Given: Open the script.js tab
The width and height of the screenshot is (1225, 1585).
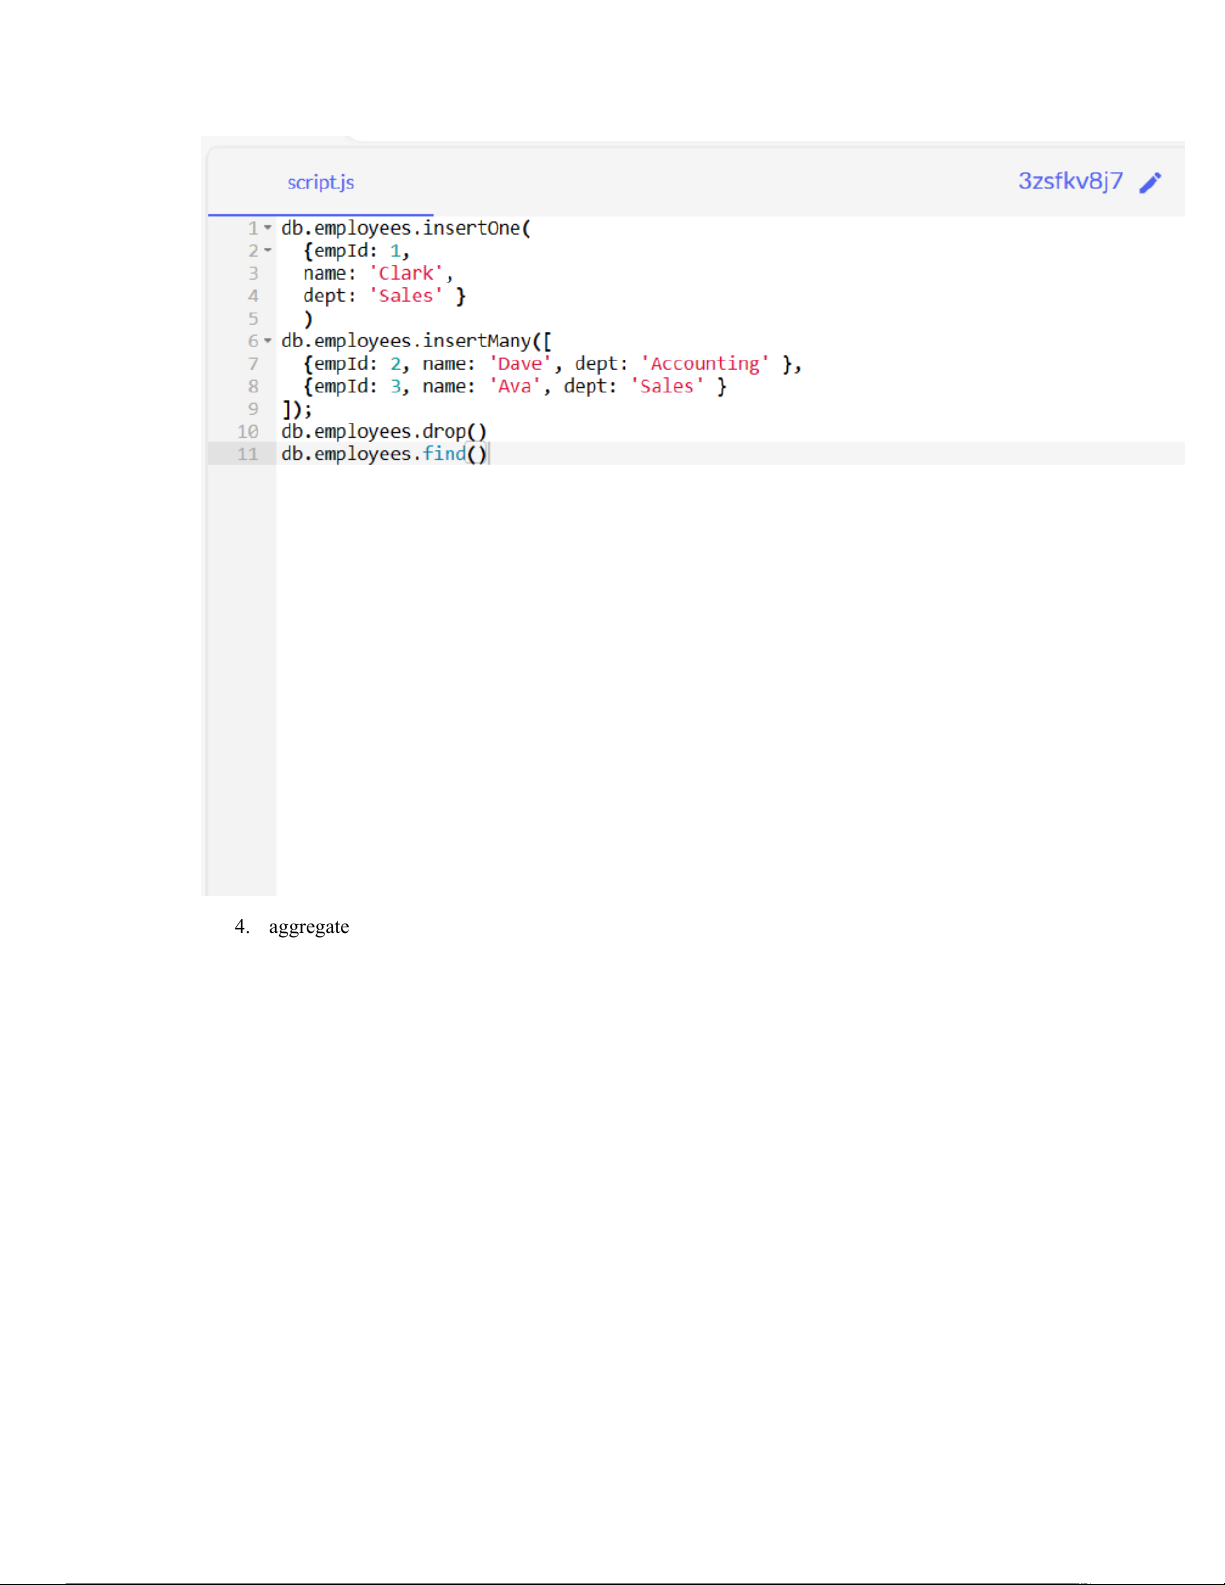Looking at the screenshot, I should coord(320,182).
